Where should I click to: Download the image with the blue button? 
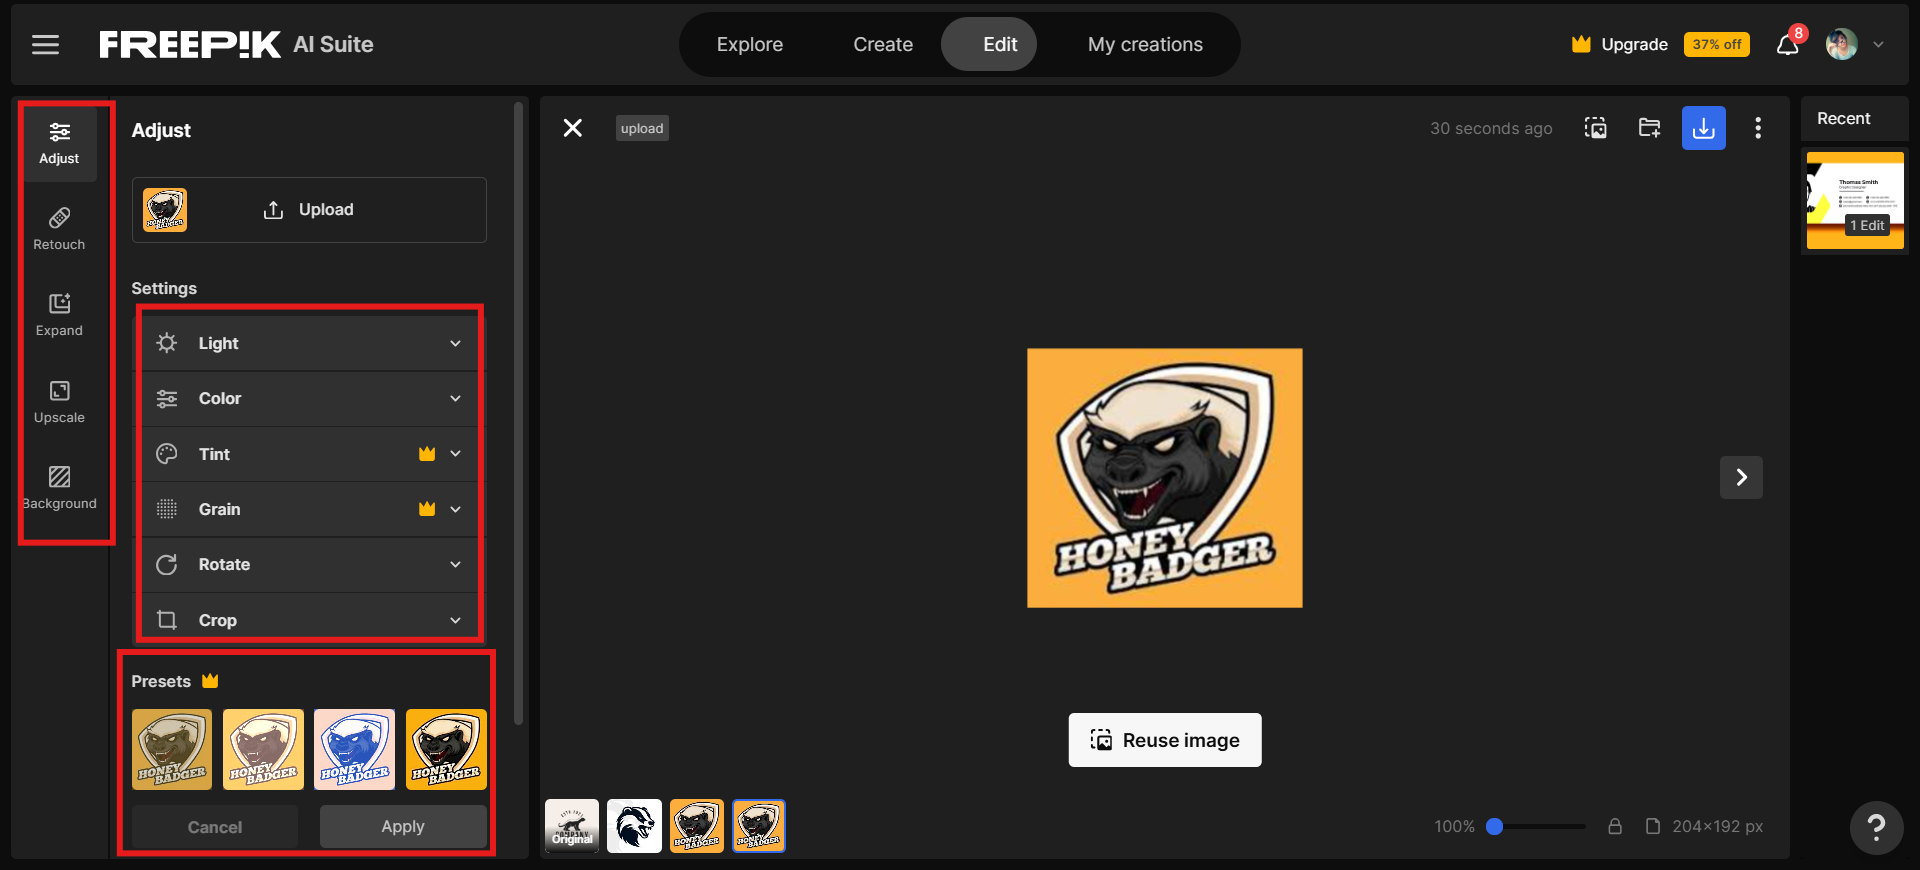tap(1704, 128)
